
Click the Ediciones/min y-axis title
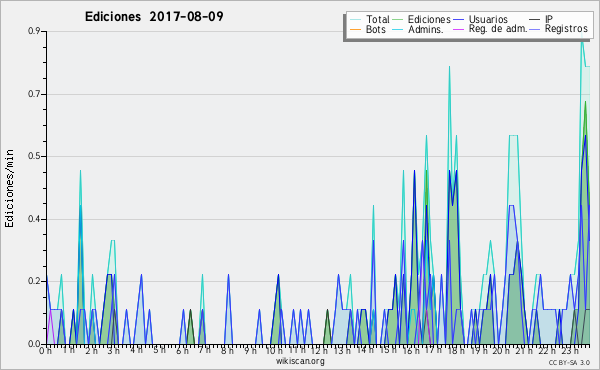coord(9,188)
